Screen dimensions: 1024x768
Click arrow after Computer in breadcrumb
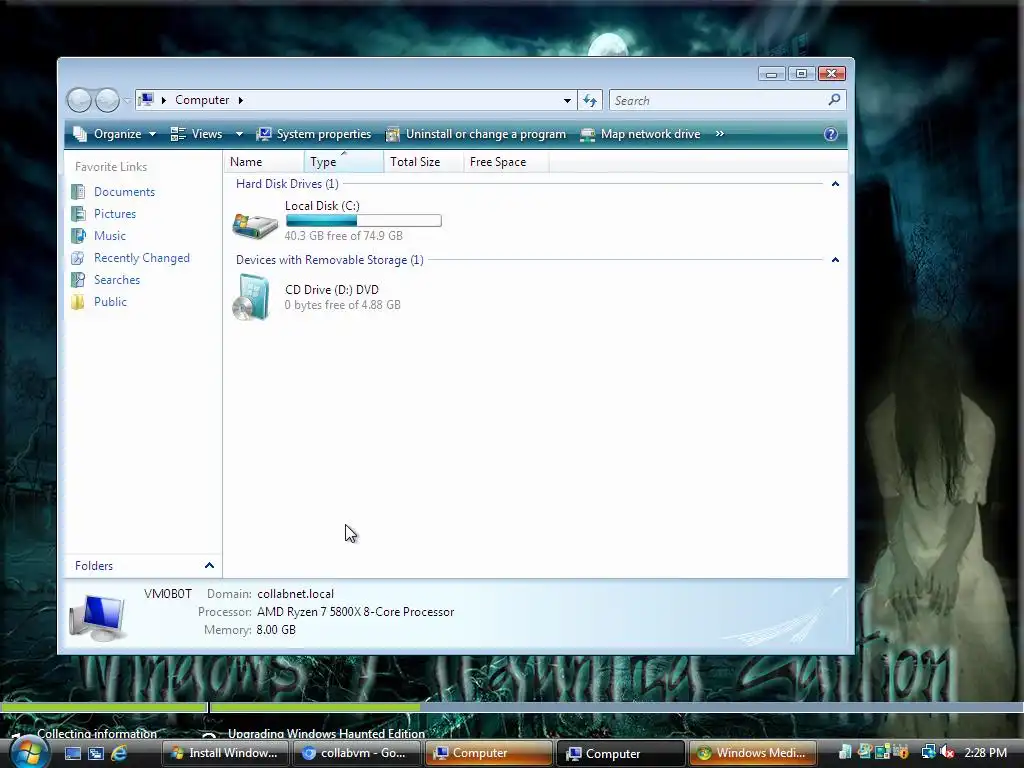pos(240,100)
